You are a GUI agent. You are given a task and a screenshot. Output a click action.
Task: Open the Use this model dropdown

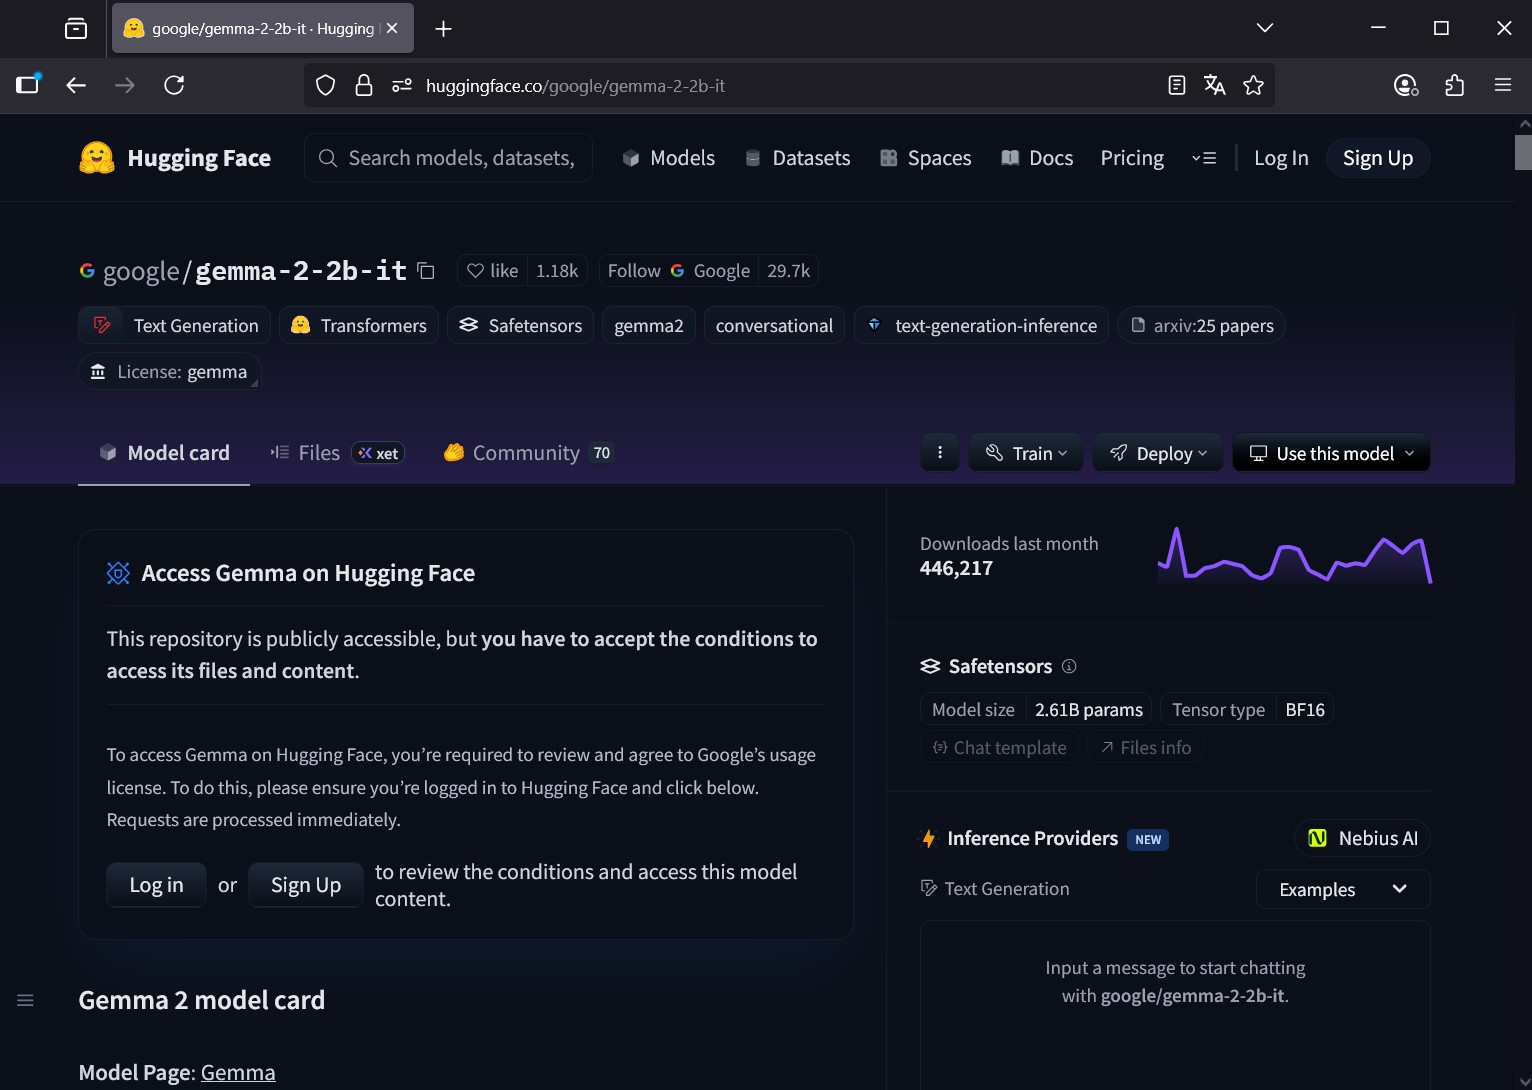[1332, 453]
